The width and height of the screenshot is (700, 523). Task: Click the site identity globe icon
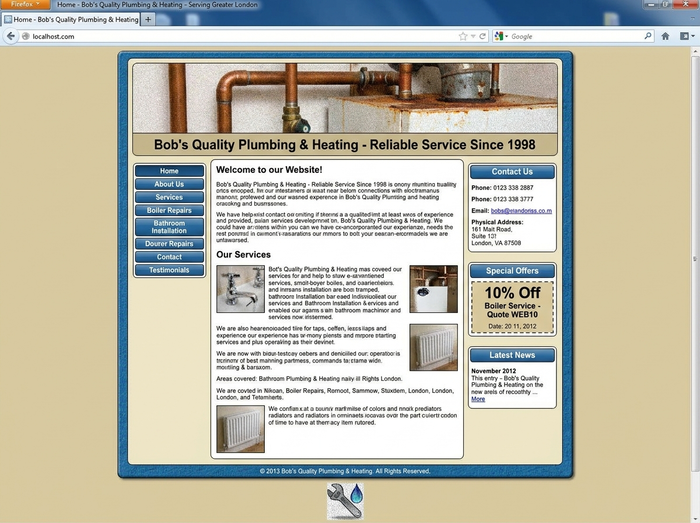[25, 36]
